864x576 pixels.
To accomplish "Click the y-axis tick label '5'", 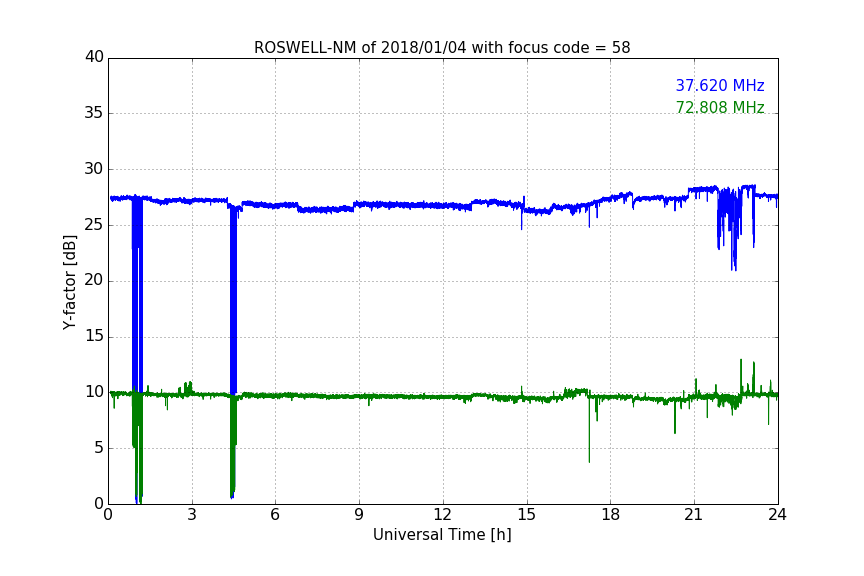I will click(x=99, y=448).
